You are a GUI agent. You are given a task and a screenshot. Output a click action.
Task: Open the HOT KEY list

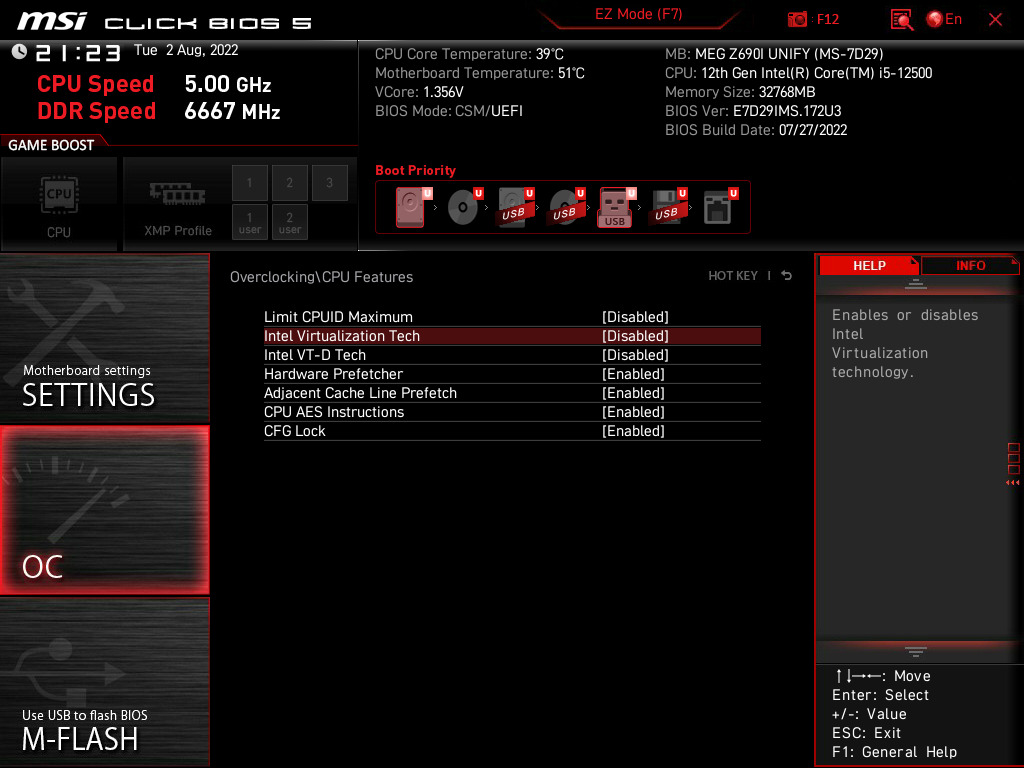pyautogui.click(x=733, y=276)
